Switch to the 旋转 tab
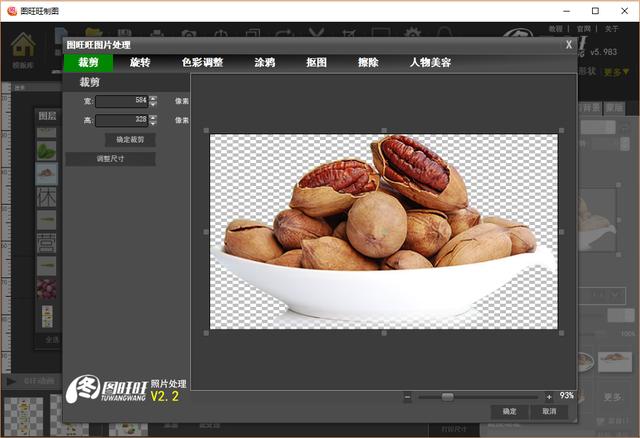 (x=140, y=62)
